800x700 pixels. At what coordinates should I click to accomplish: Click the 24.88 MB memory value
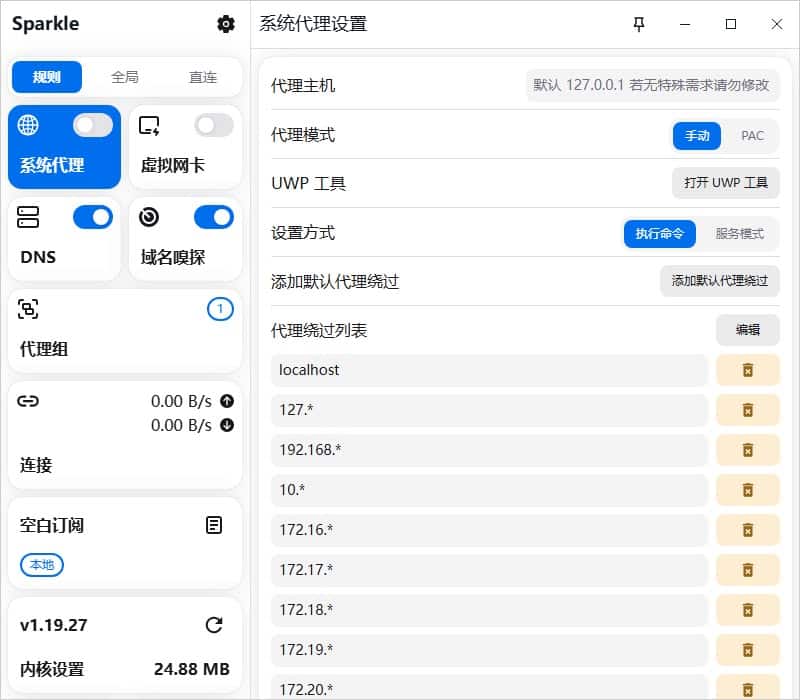click(192, 669)
